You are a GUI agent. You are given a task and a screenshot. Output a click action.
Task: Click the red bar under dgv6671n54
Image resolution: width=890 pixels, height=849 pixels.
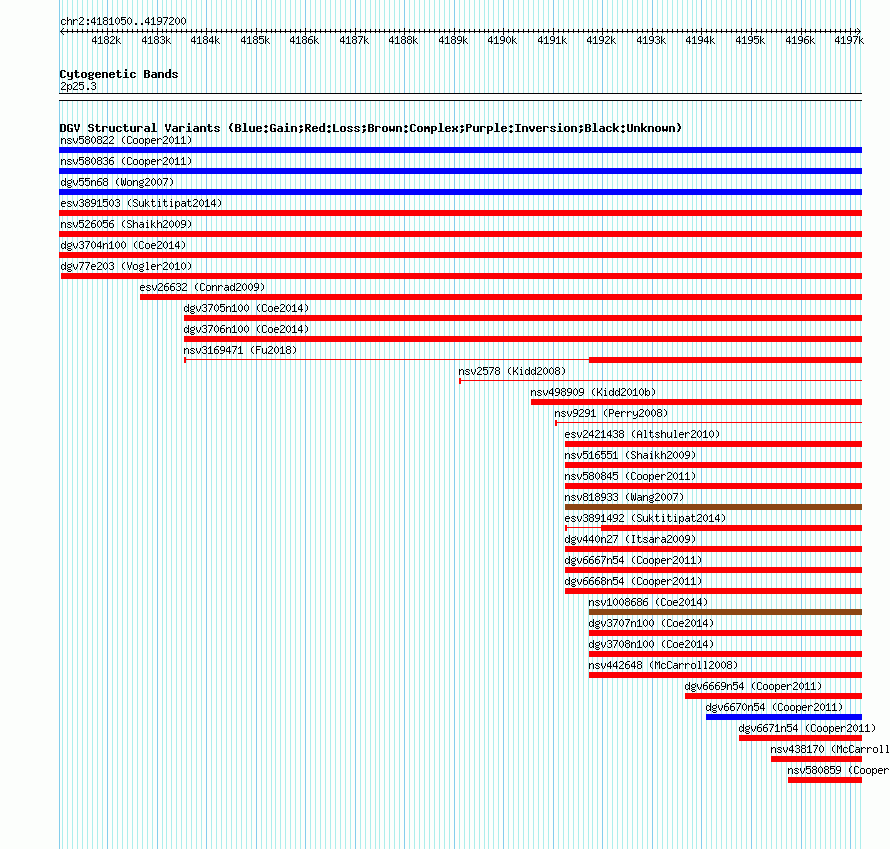(x=800, y=738)
